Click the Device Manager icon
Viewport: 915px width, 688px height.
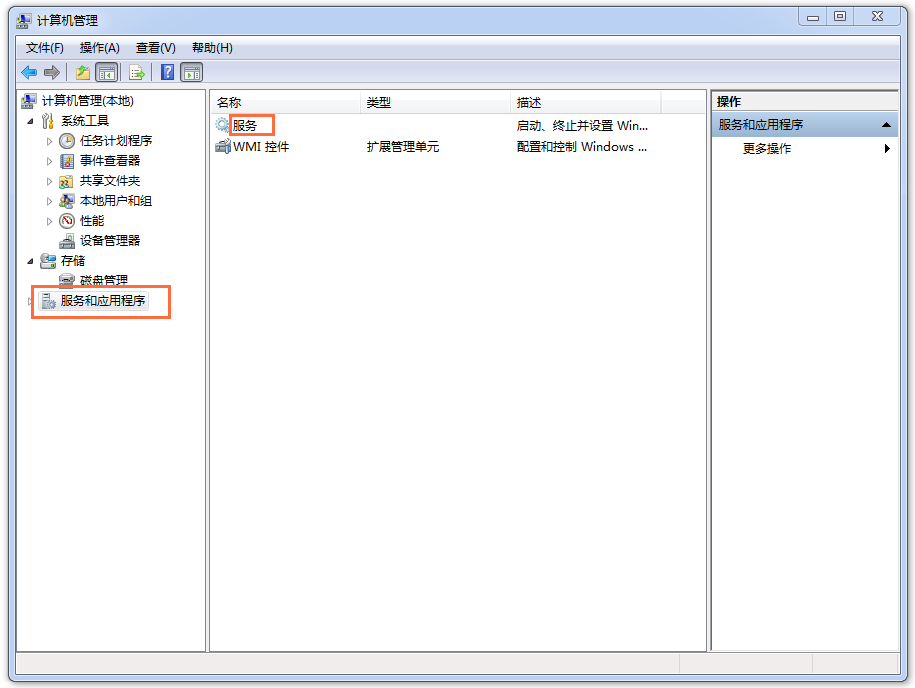tap(67, 240)
